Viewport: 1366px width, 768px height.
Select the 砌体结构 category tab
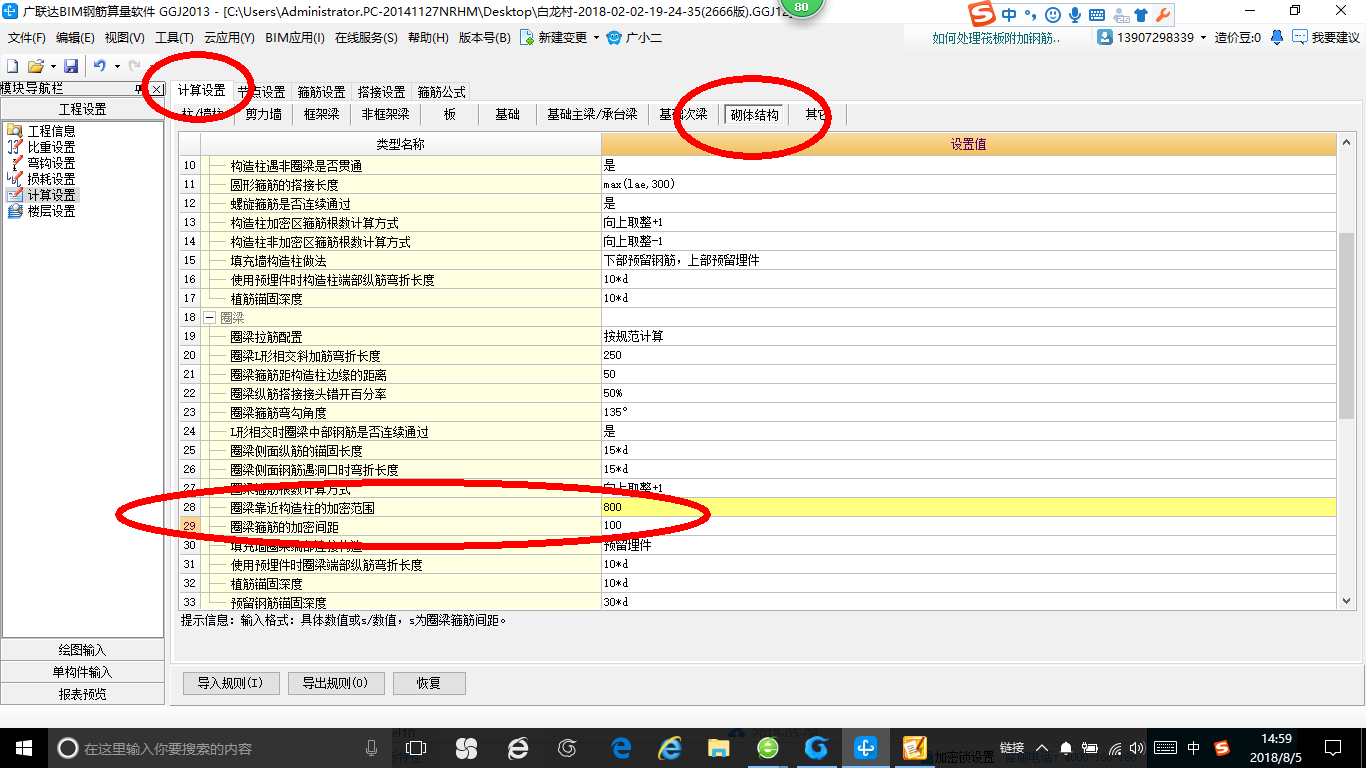point(754,115)
